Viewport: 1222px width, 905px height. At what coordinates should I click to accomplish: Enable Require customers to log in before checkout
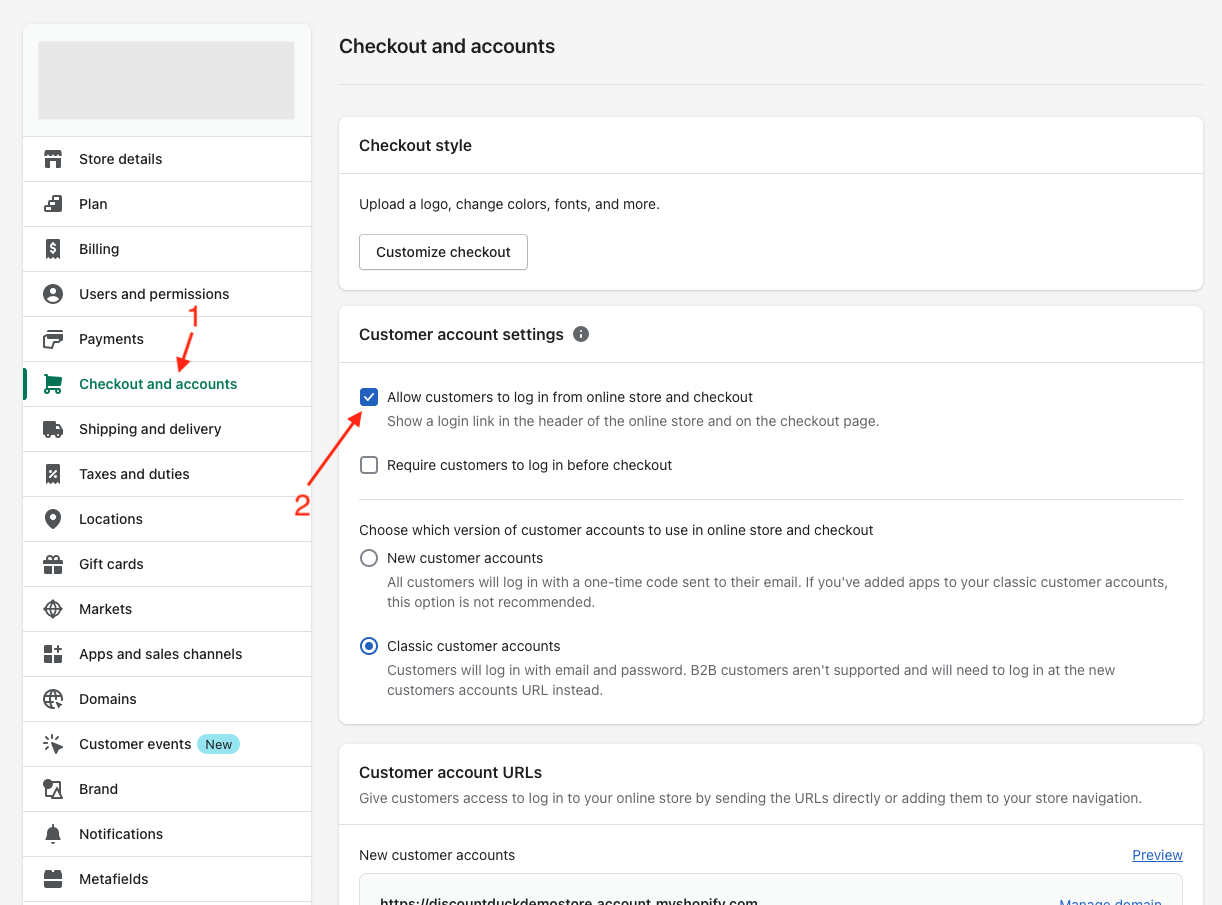(x=369, y=465)
